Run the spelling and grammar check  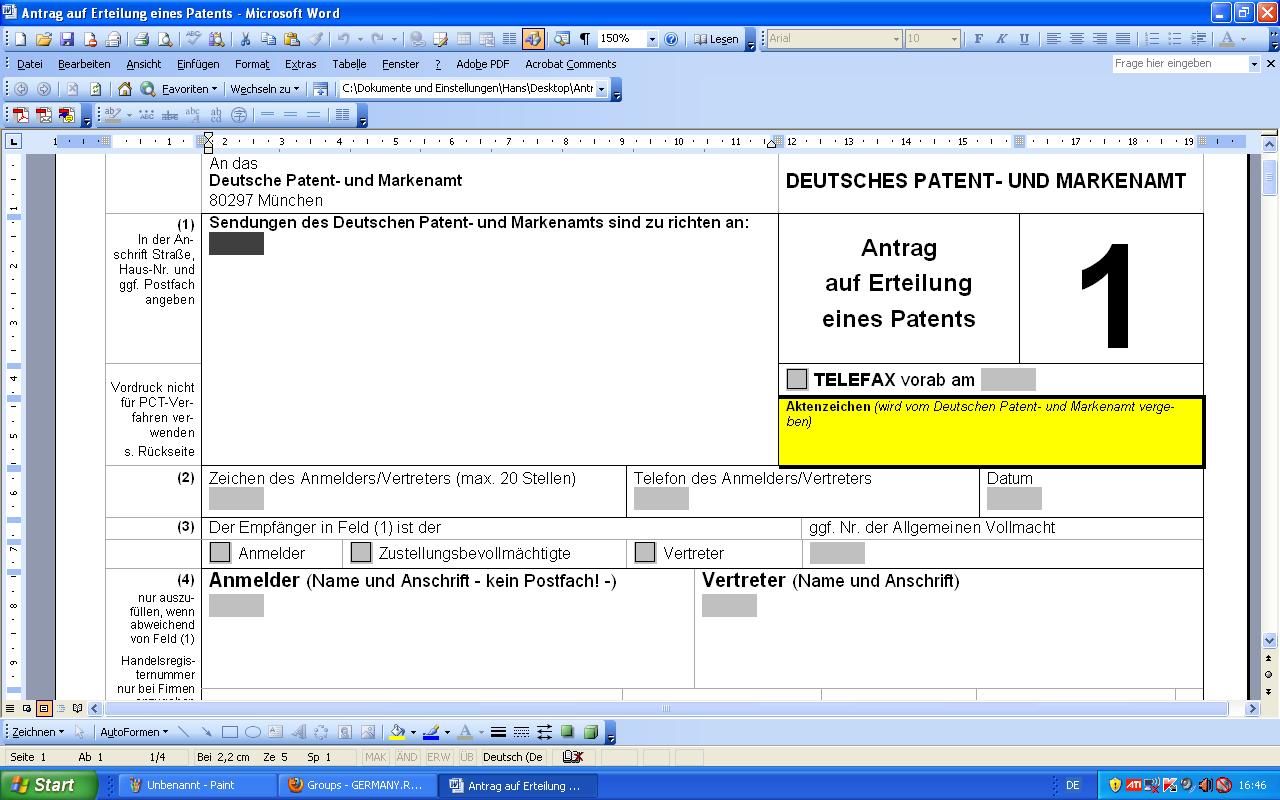(193, 39)
